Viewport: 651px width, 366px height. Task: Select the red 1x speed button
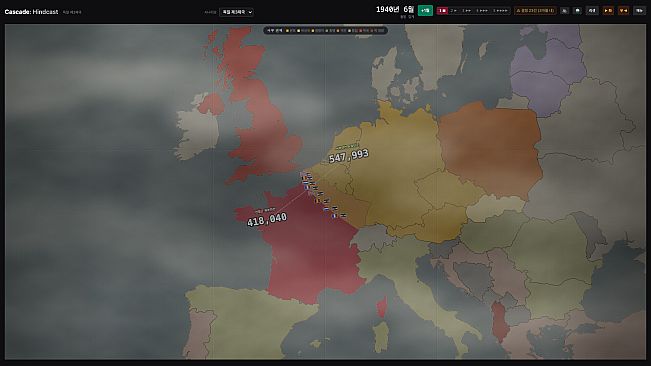coord(442,10)
